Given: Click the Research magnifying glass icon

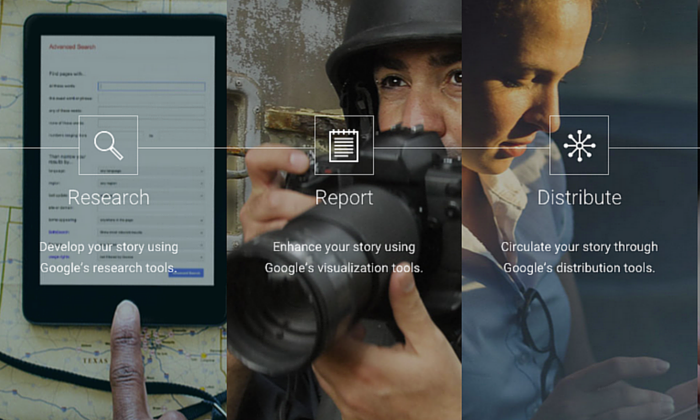Looking at the screenshot, I should 108,146.
